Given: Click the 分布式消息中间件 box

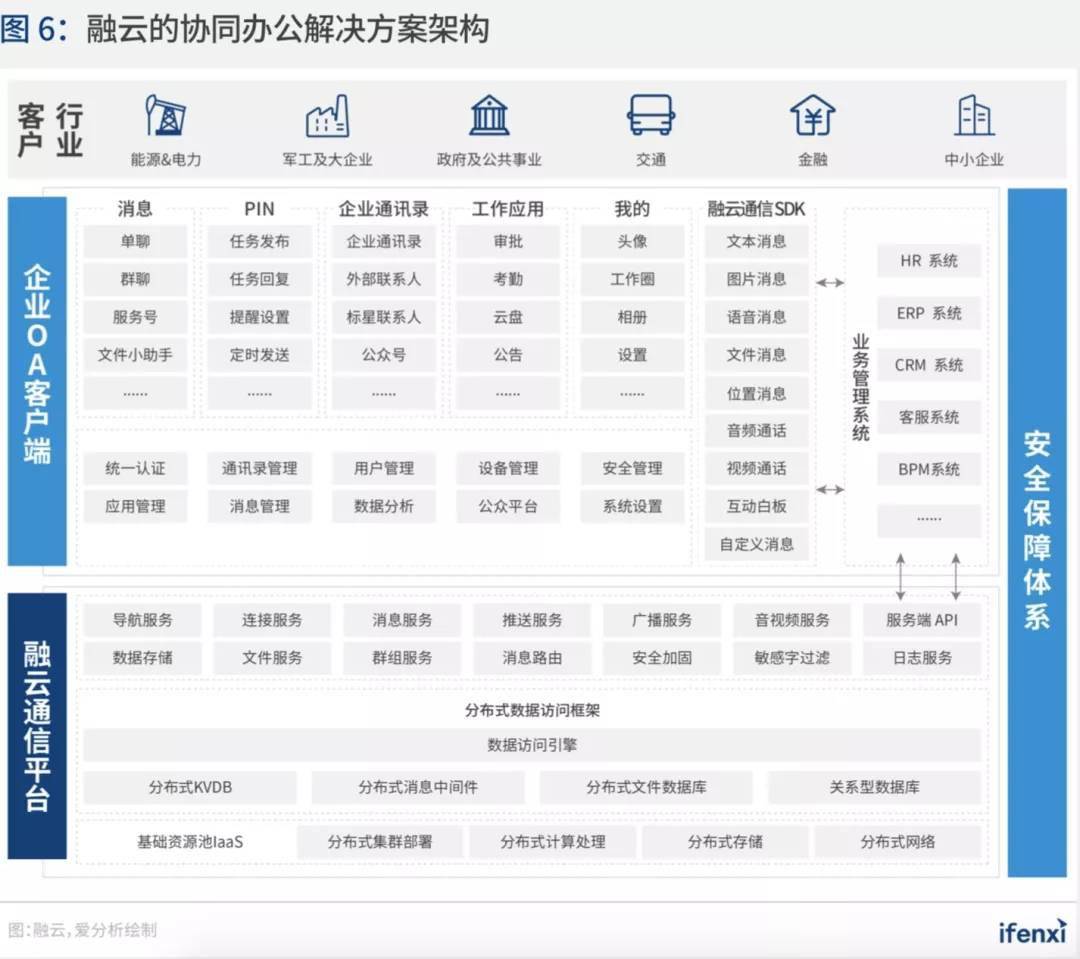Looking at the screenshot, I should click(418, 787).
